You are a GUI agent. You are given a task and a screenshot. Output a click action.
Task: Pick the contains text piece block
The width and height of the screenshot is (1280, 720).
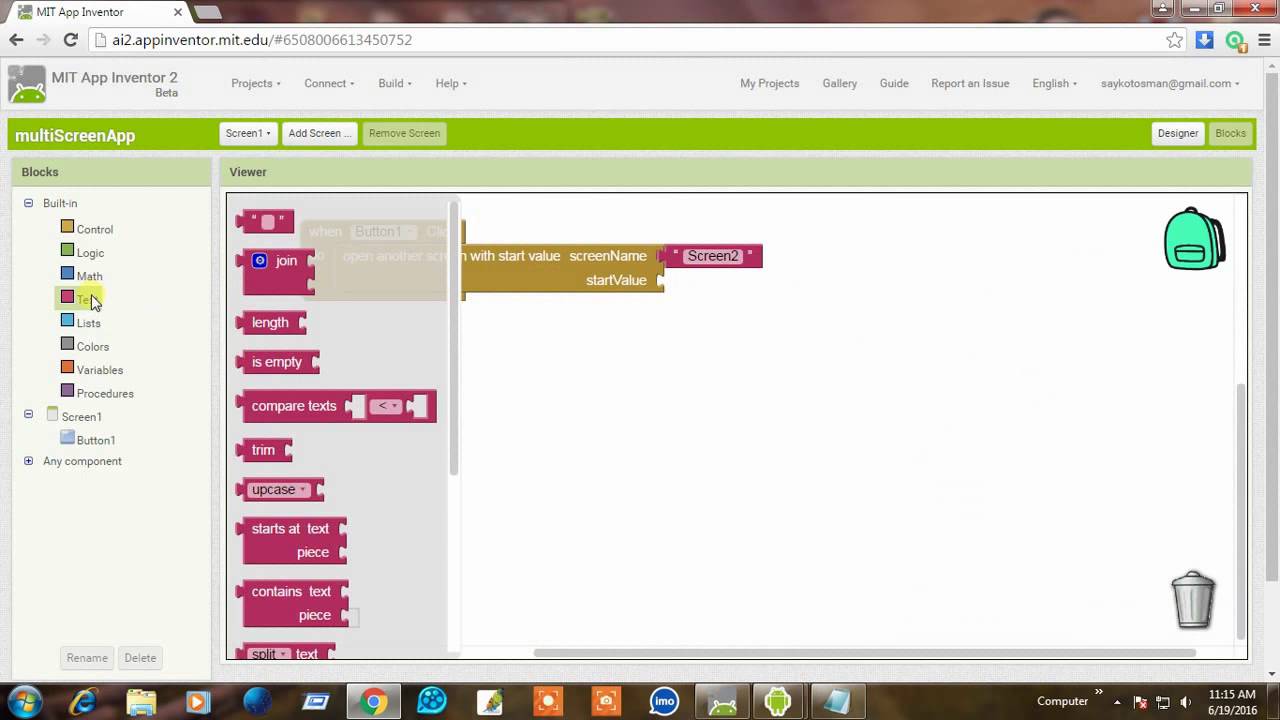[293, 603]
